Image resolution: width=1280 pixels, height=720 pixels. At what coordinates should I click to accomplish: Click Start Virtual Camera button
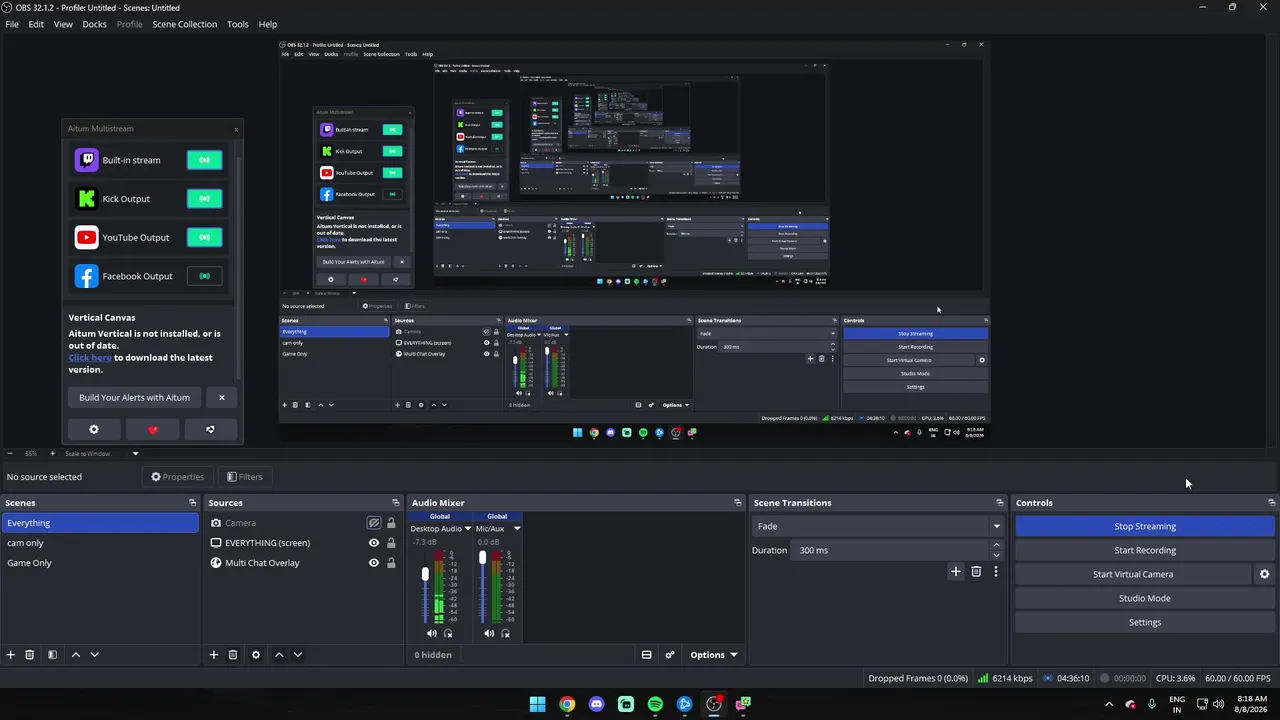pos(1133,574)
